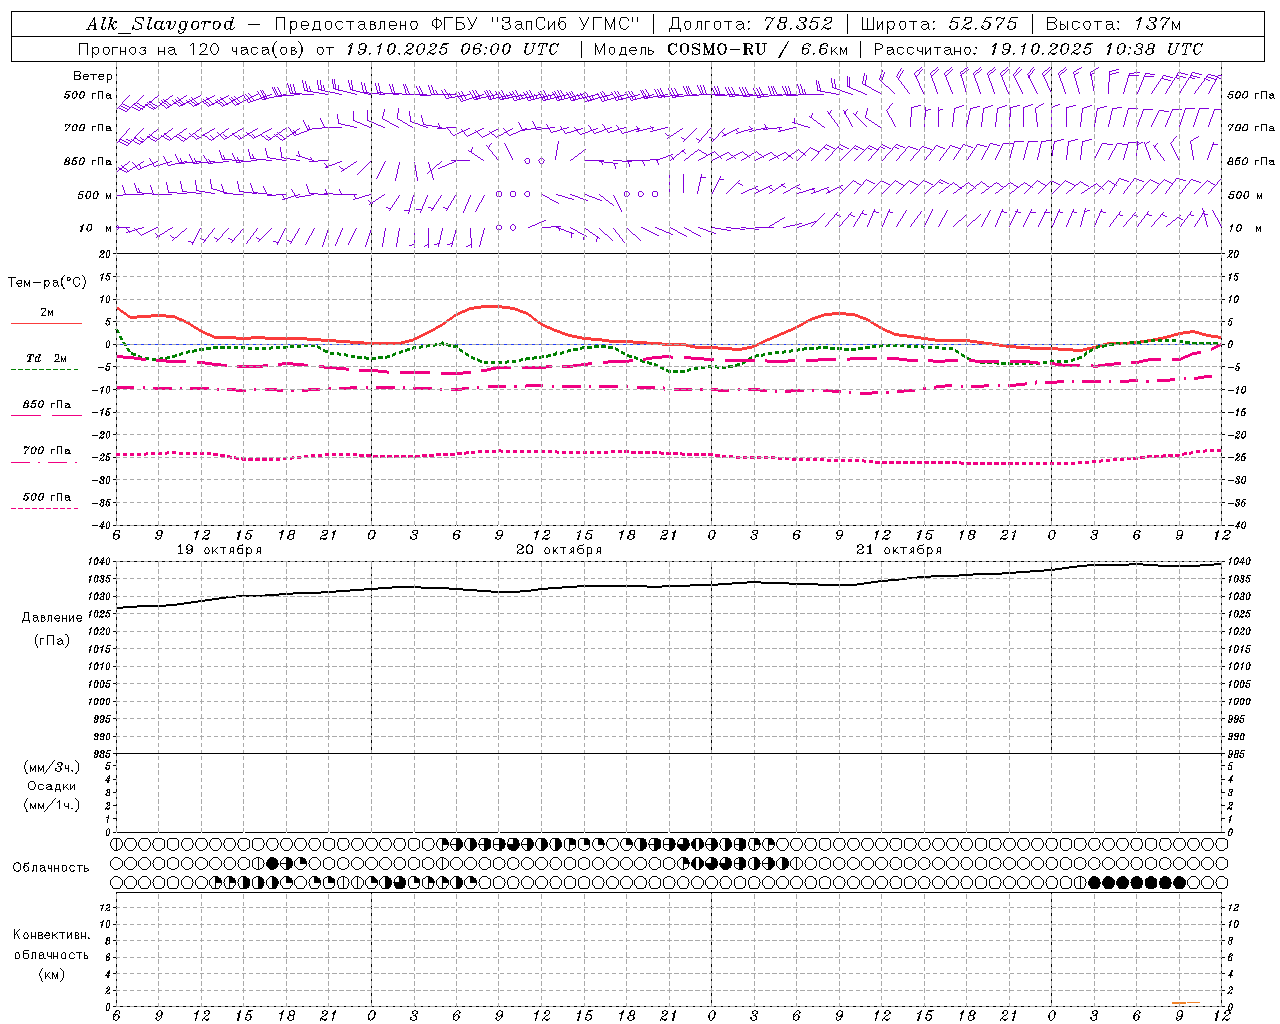Click the 'Ветер' wind panel label
The image size is (1280, 1024).
point(93,76)
